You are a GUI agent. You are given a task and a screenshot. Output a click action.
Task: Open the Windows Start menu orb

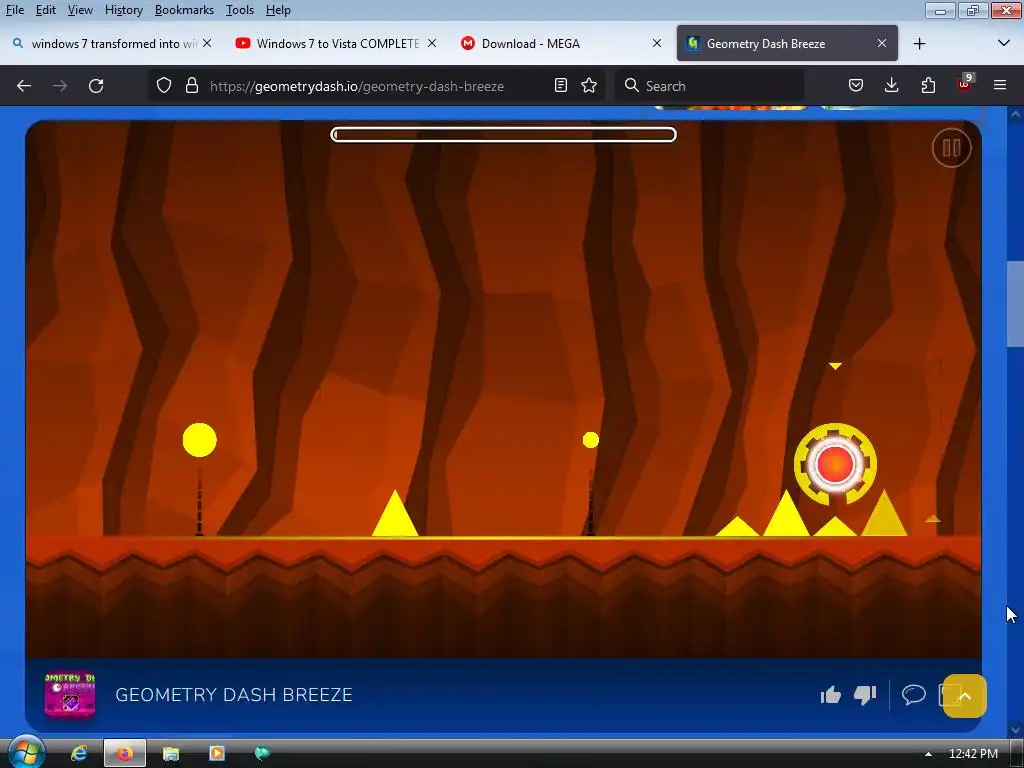point(26,752)
